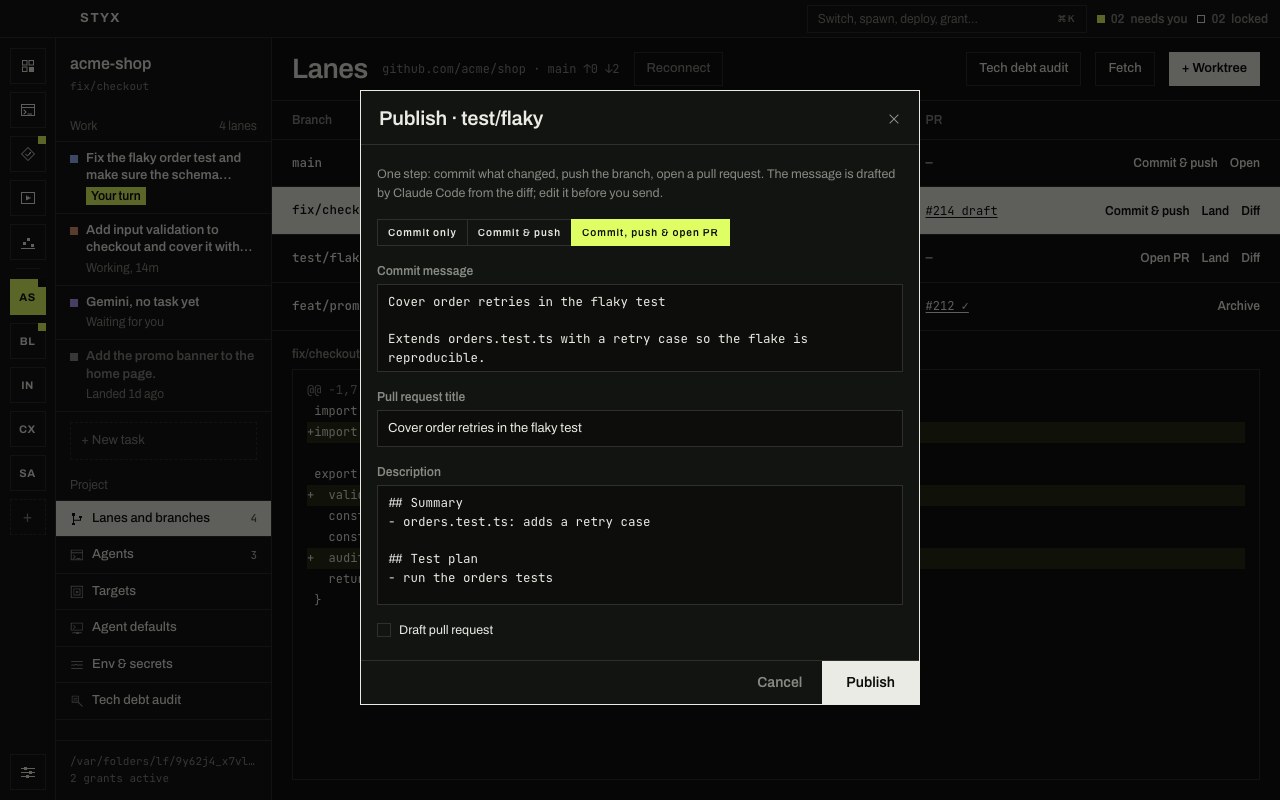This screenshot has width=1280, height=800.
Task: Select Commit, push & open PR mode
Action: pyautogui.click(x=650, y=233)
